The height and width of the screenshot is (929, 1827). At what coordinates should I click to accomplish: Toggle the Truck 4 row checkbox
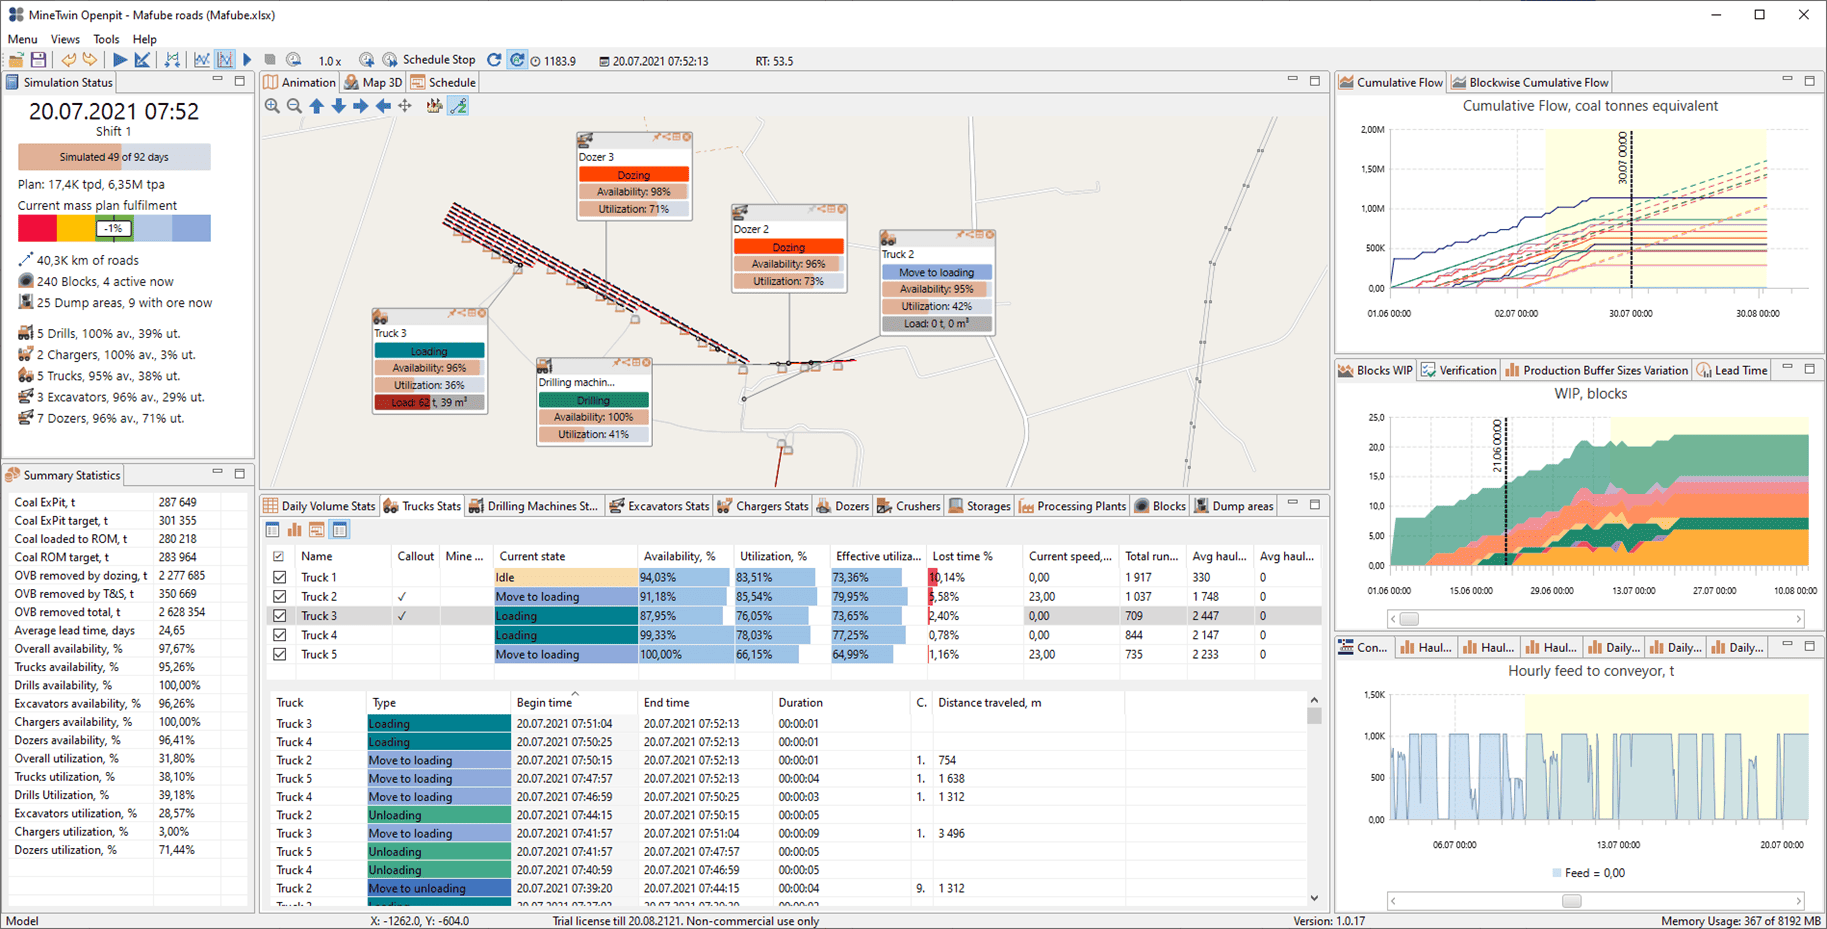[x=280, y=635]
